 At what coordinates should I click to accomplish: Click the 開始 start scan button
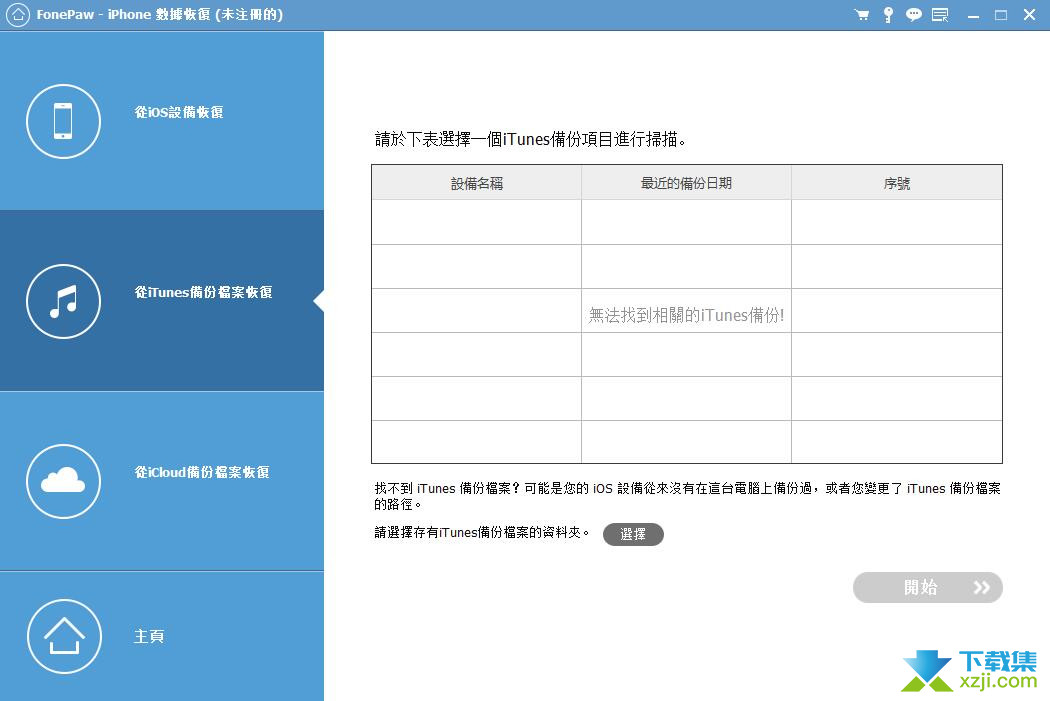pyautogui.click(x=927, y=587)
